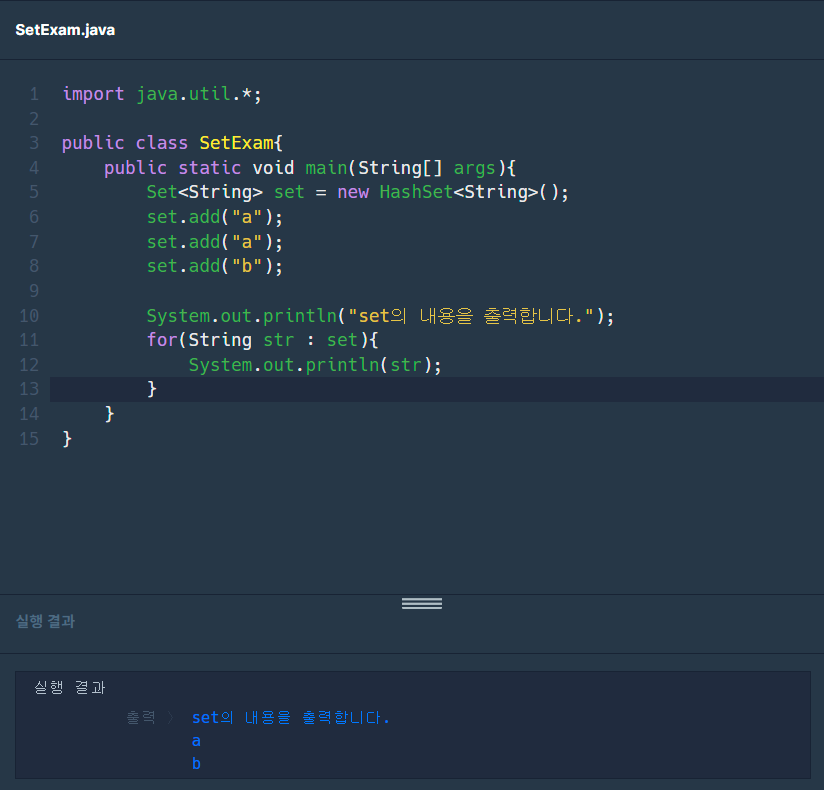Click the SetExam.java file tab
The height and width of the screenshot is (790, 824).
point(65,30)
